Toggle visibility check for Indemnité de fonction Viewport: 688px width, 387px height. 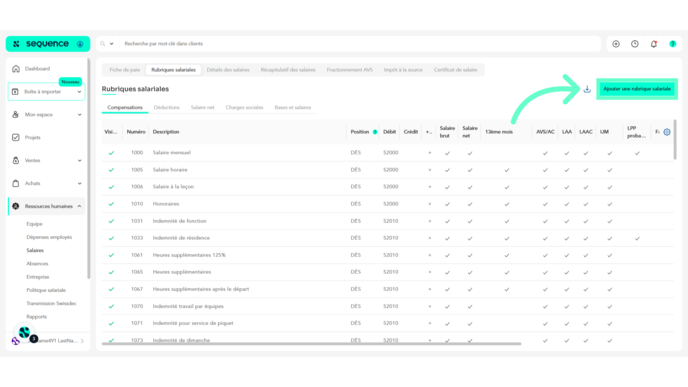coord(111,221)
